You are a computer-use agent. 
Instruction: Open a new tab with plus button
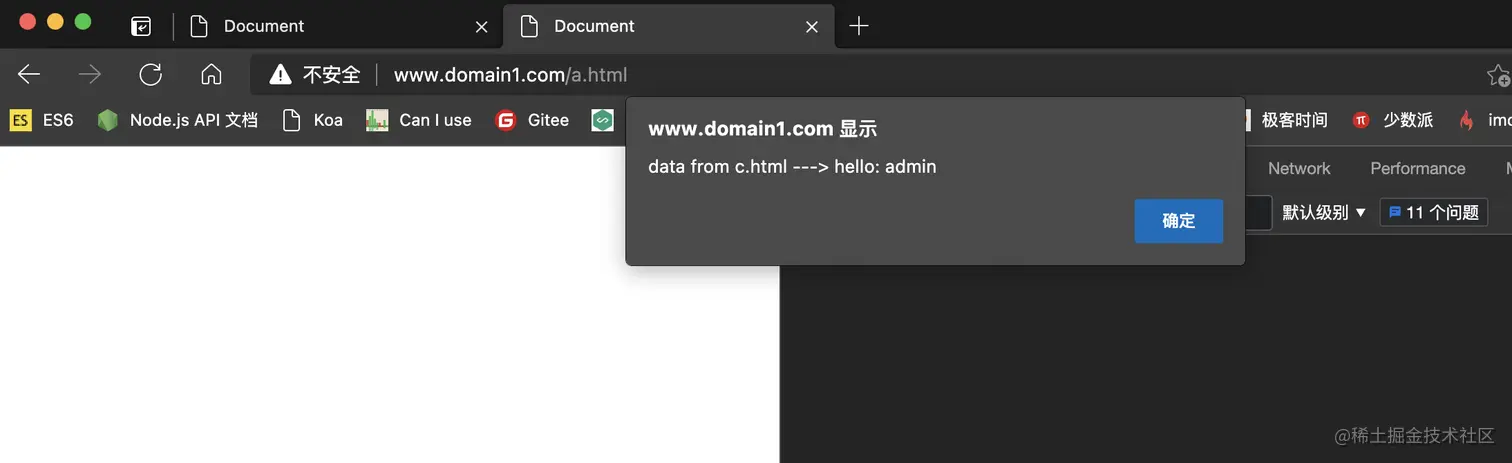point(858,26)
